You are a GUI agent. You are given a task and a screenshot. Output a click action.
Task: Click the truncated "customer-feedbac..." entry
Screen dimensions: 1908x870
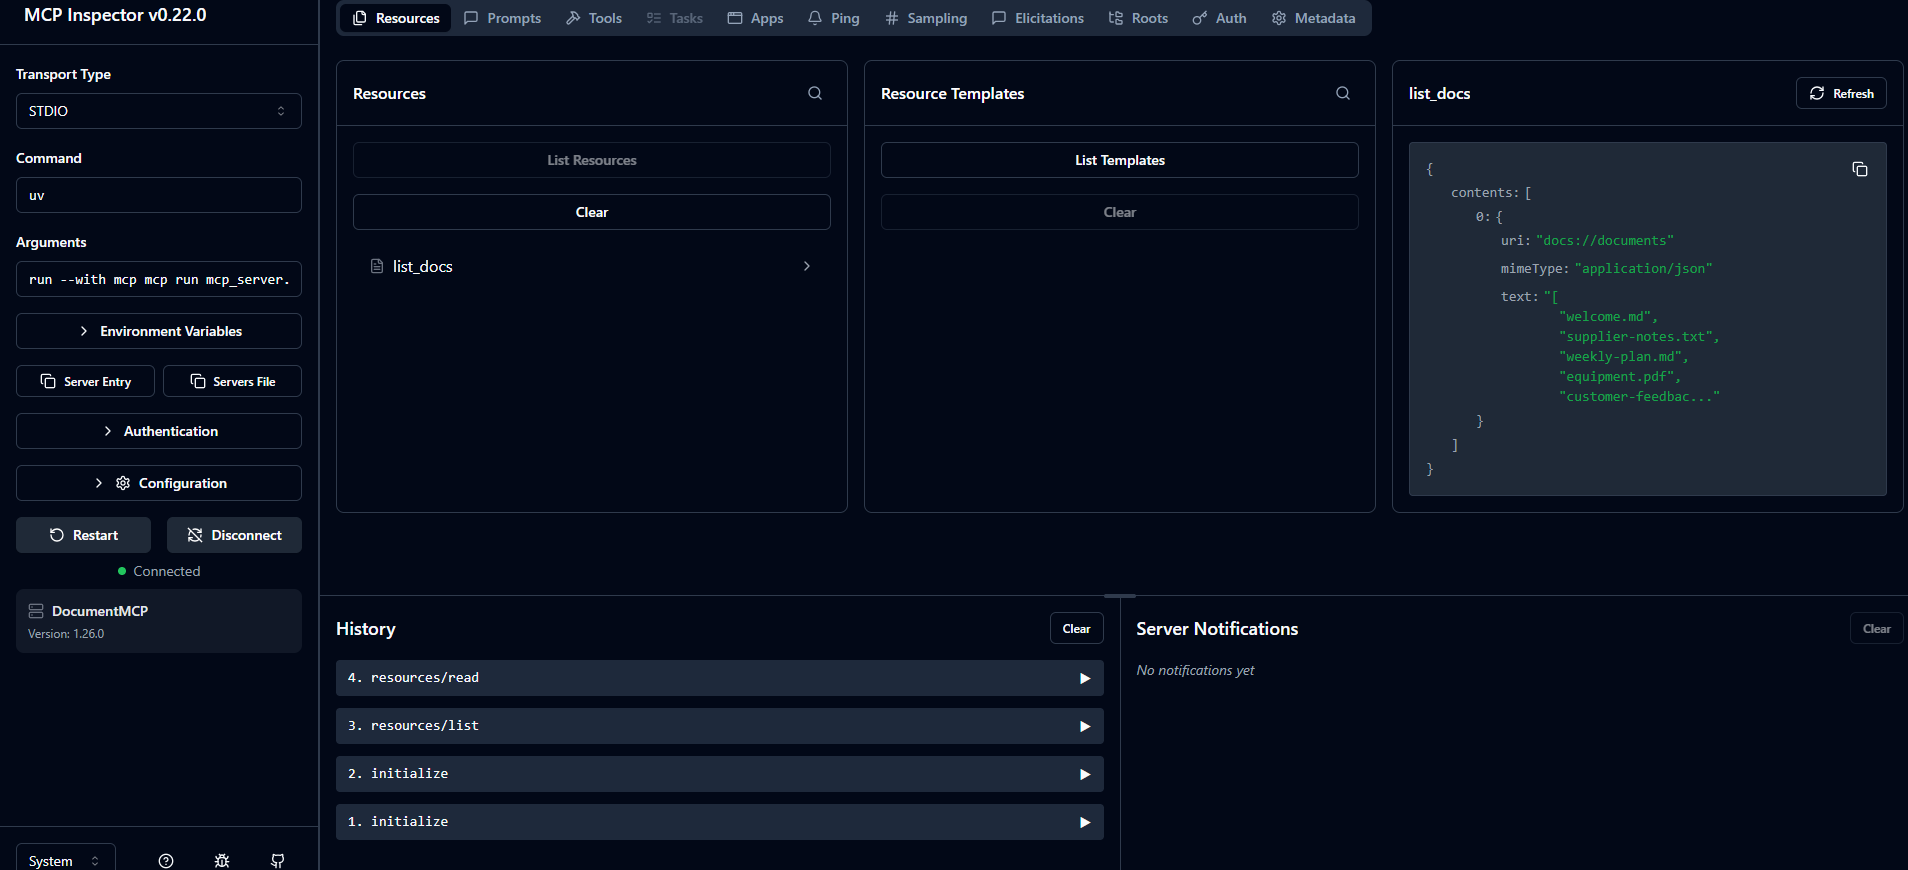click(1639, 397)
